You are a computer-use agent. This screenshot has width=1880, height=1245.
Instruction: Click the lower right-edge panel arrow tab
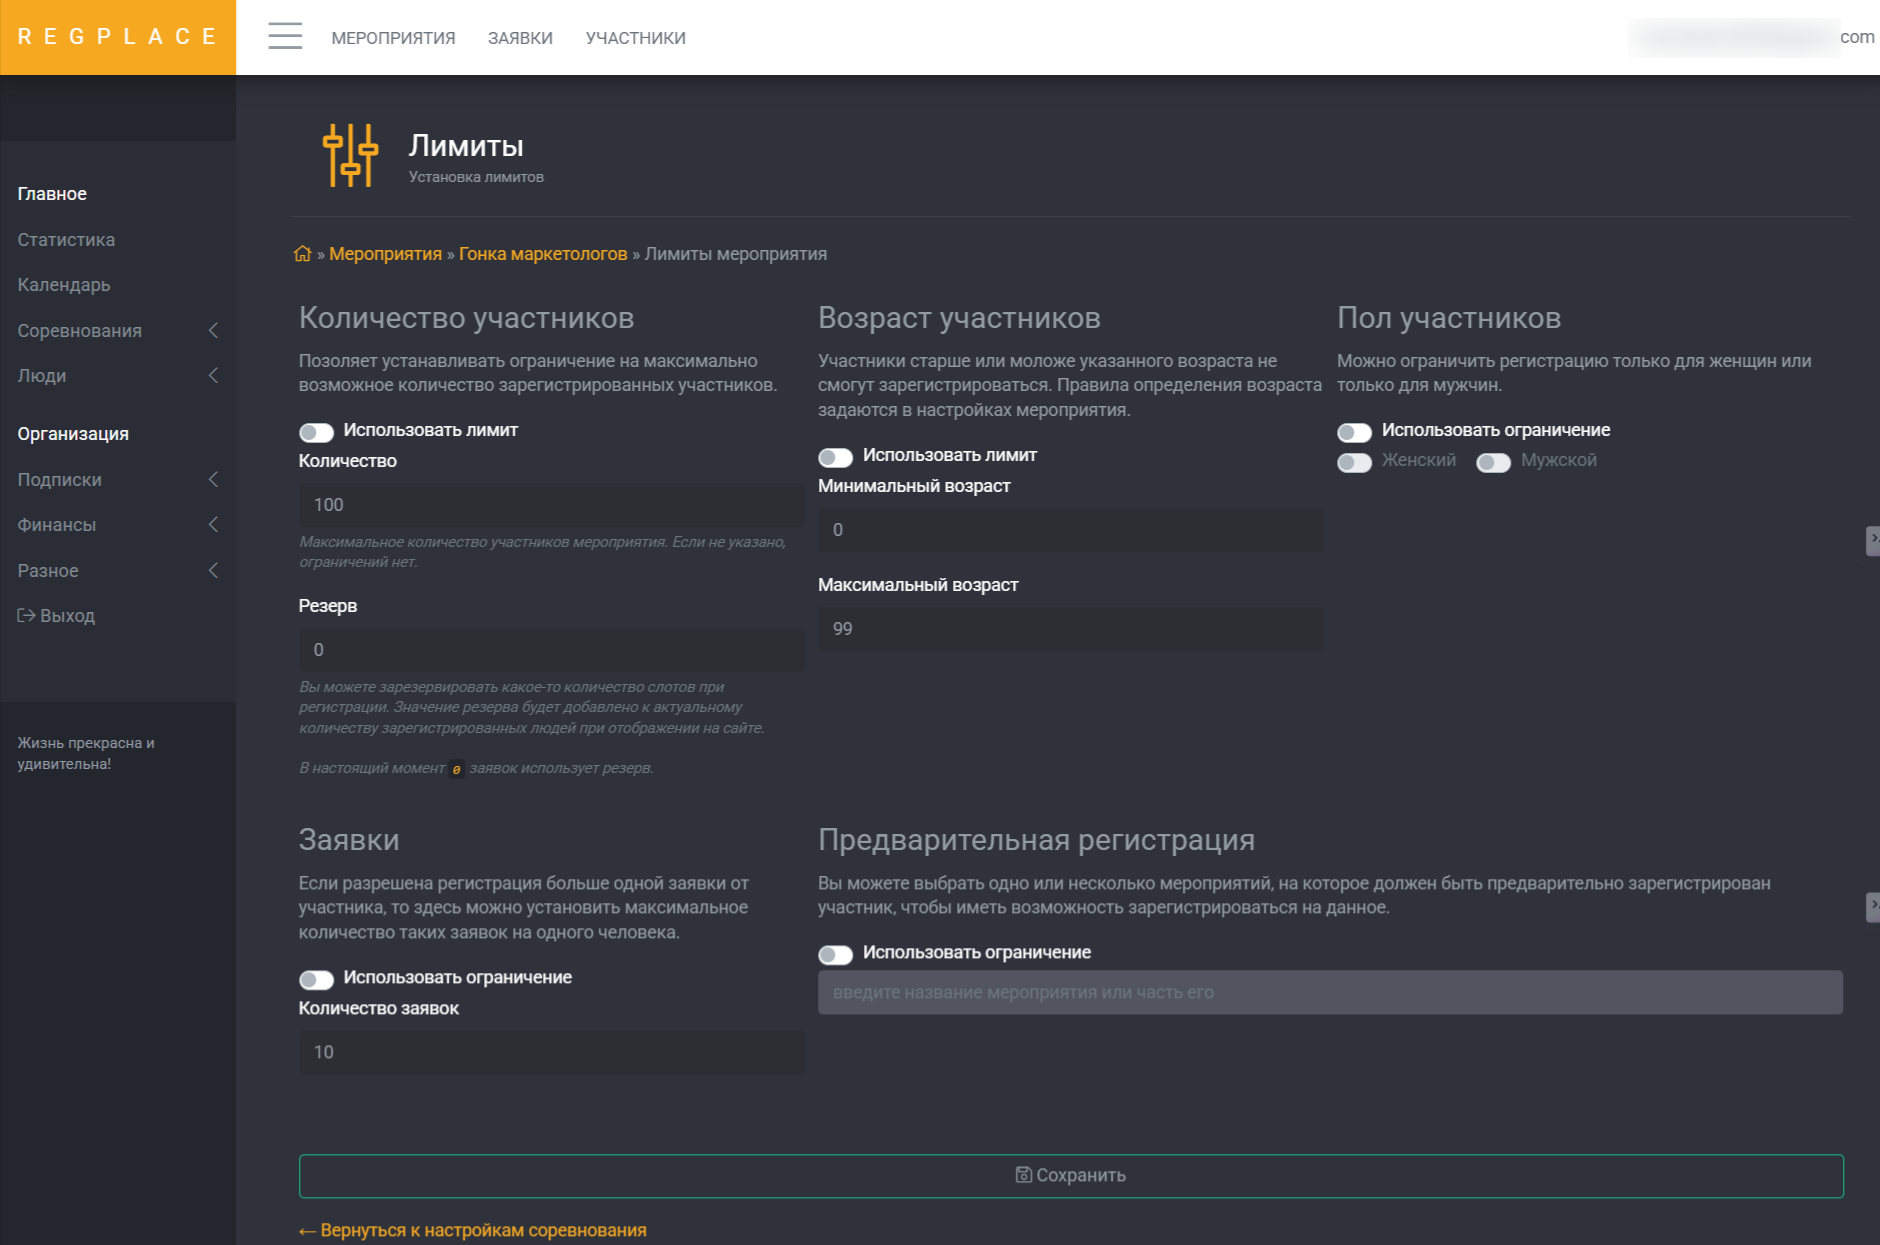[1873, 906]
